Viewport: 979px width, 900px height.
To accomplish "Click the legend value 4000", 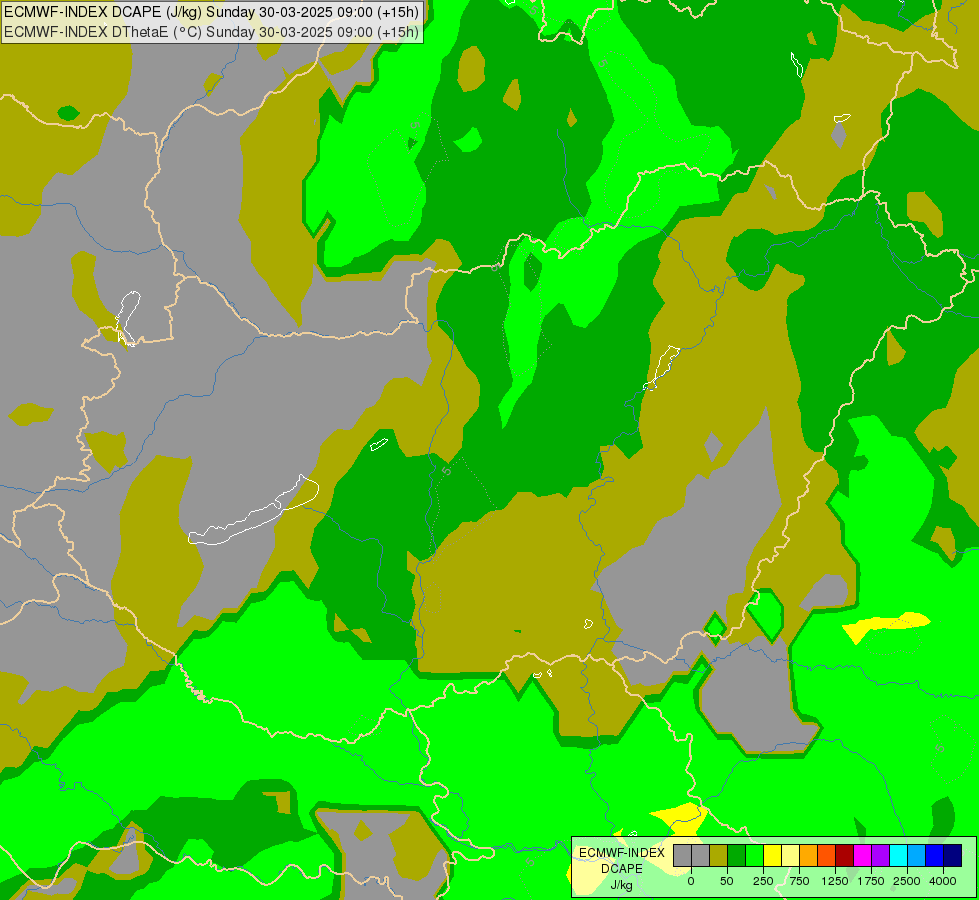I will [943, 881].
